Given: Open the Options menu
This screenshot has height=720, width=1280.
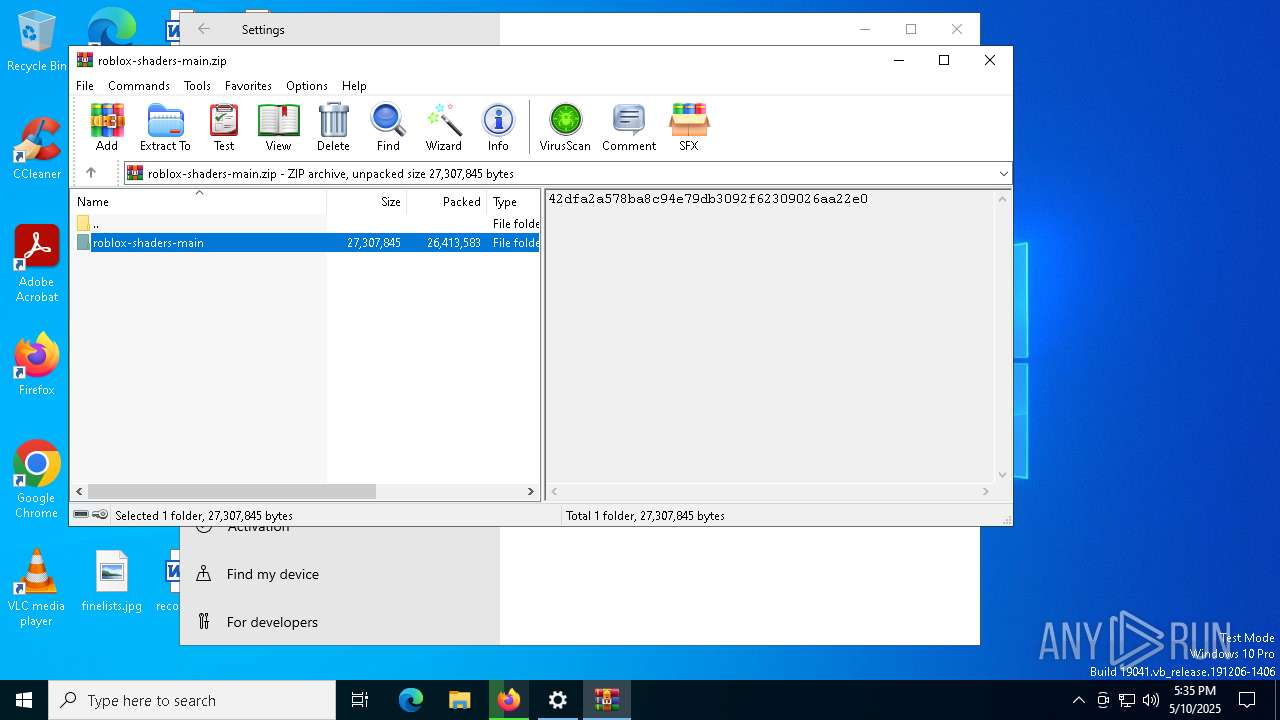Looking at the screenshot, I should (x=307, y=86).
